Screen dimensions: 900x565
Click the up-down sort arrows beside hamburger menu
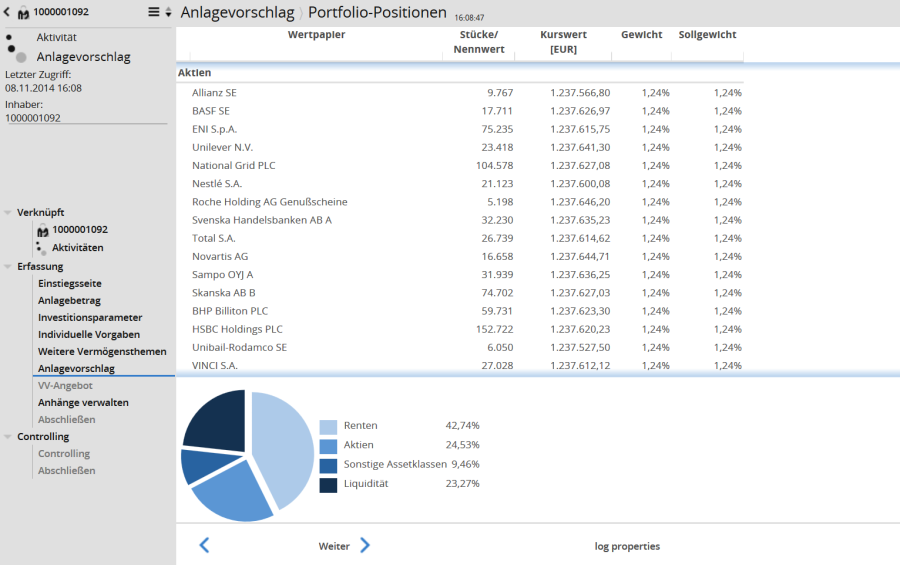pos(168,12)
